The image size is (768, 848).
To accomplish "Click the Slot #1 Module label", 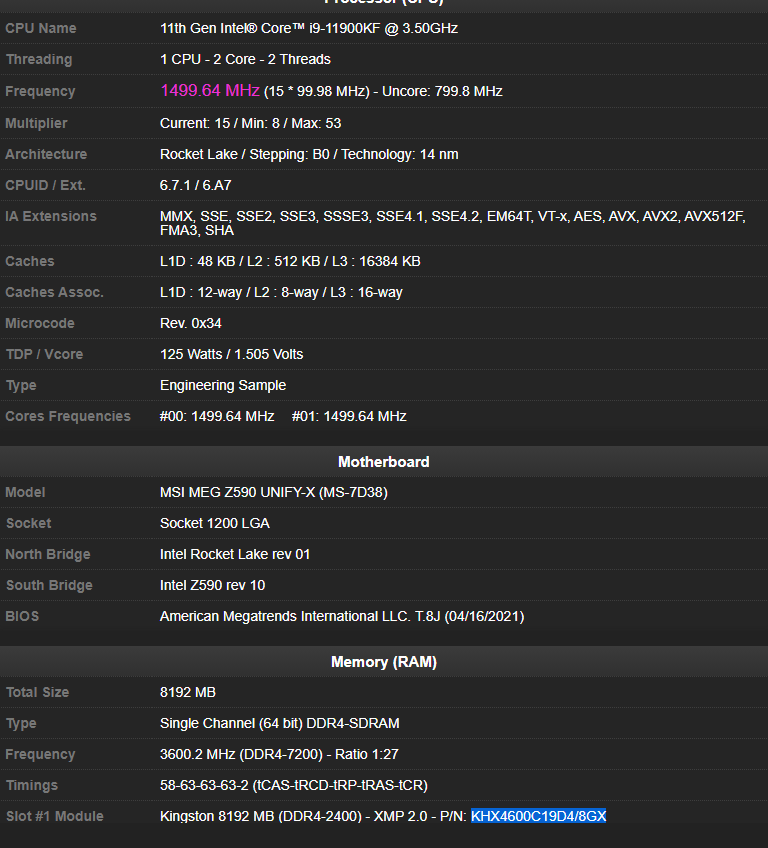I will [54, 816].
